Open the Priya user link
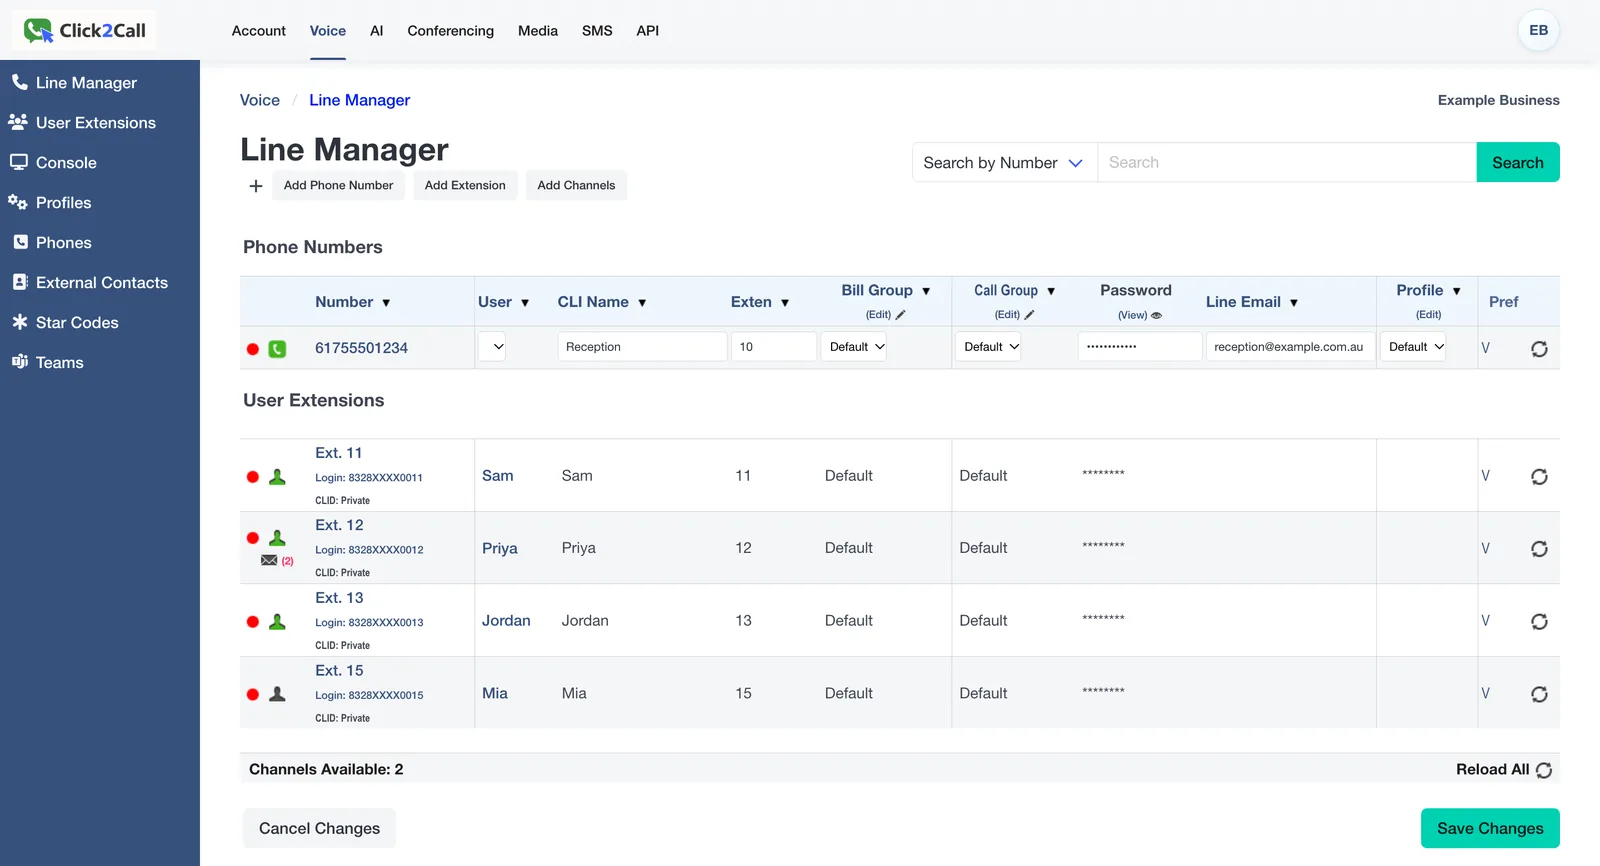Viewport: 1600px width, 866px height. (x=500, y=548)
